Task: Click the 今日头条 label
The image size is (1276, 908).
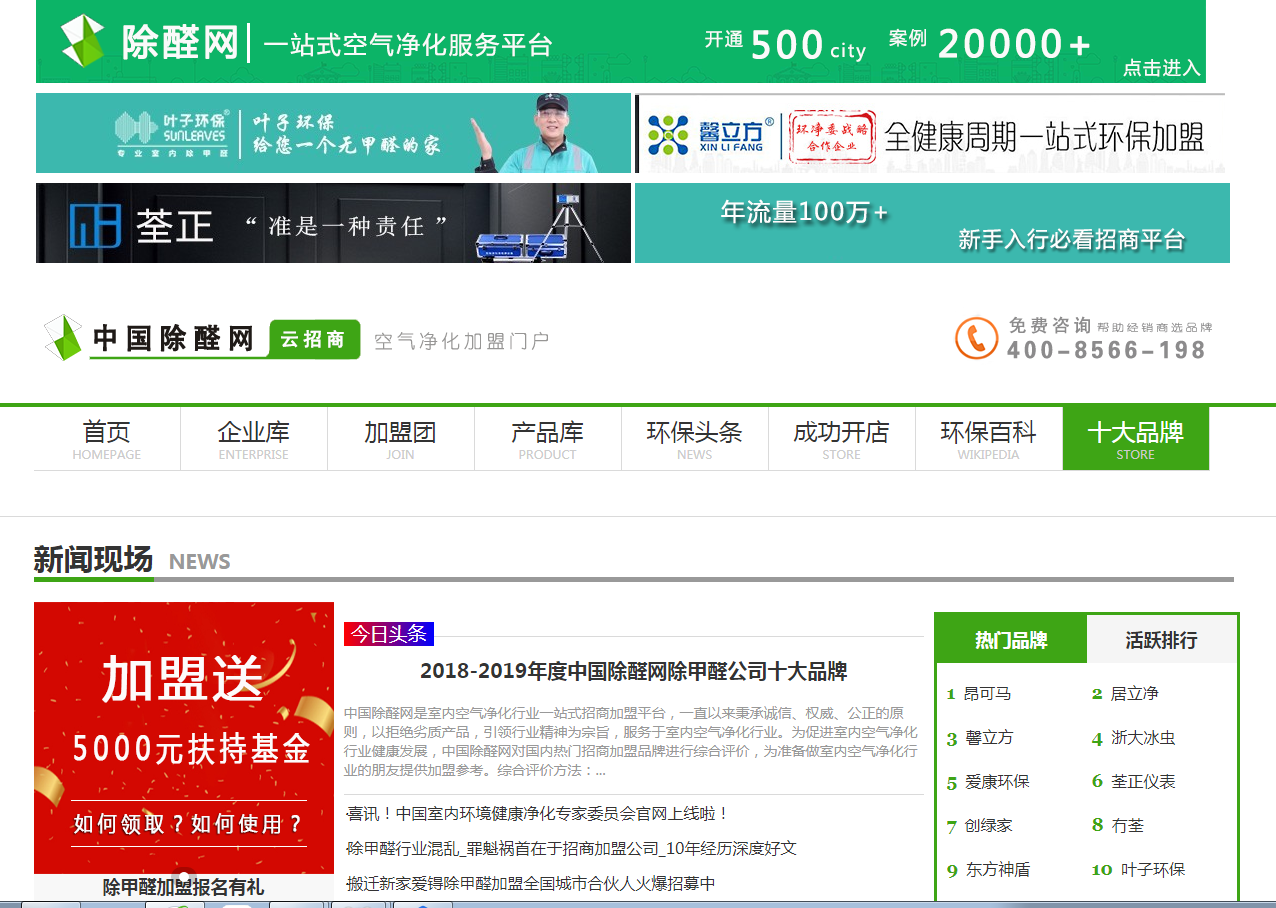Action: [389, 634]
